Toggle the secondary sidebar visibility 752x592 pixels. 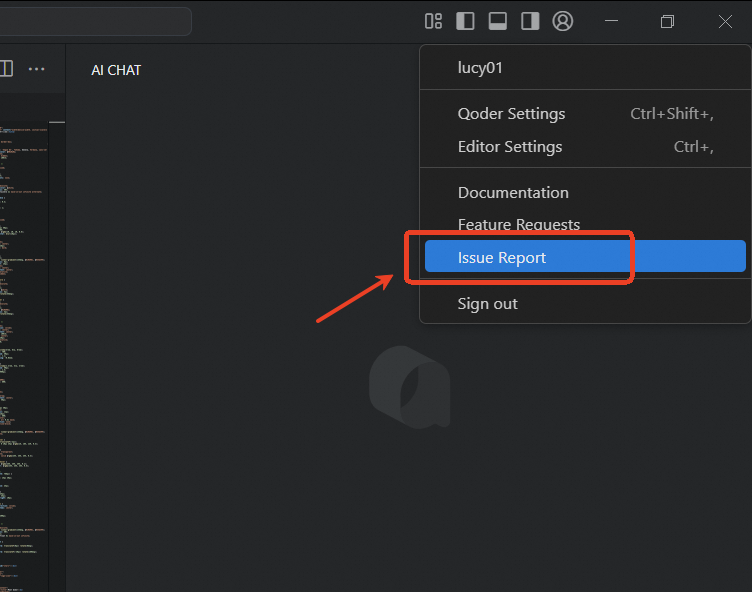[x=530, y=21]
